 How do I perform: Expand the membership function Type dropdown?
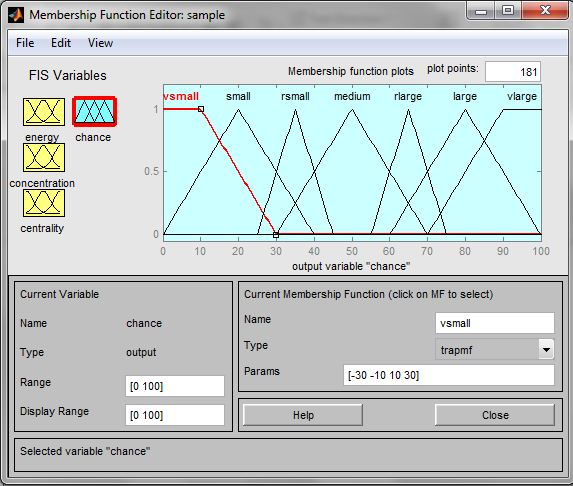pyautogui.click(x=546, y=350)
